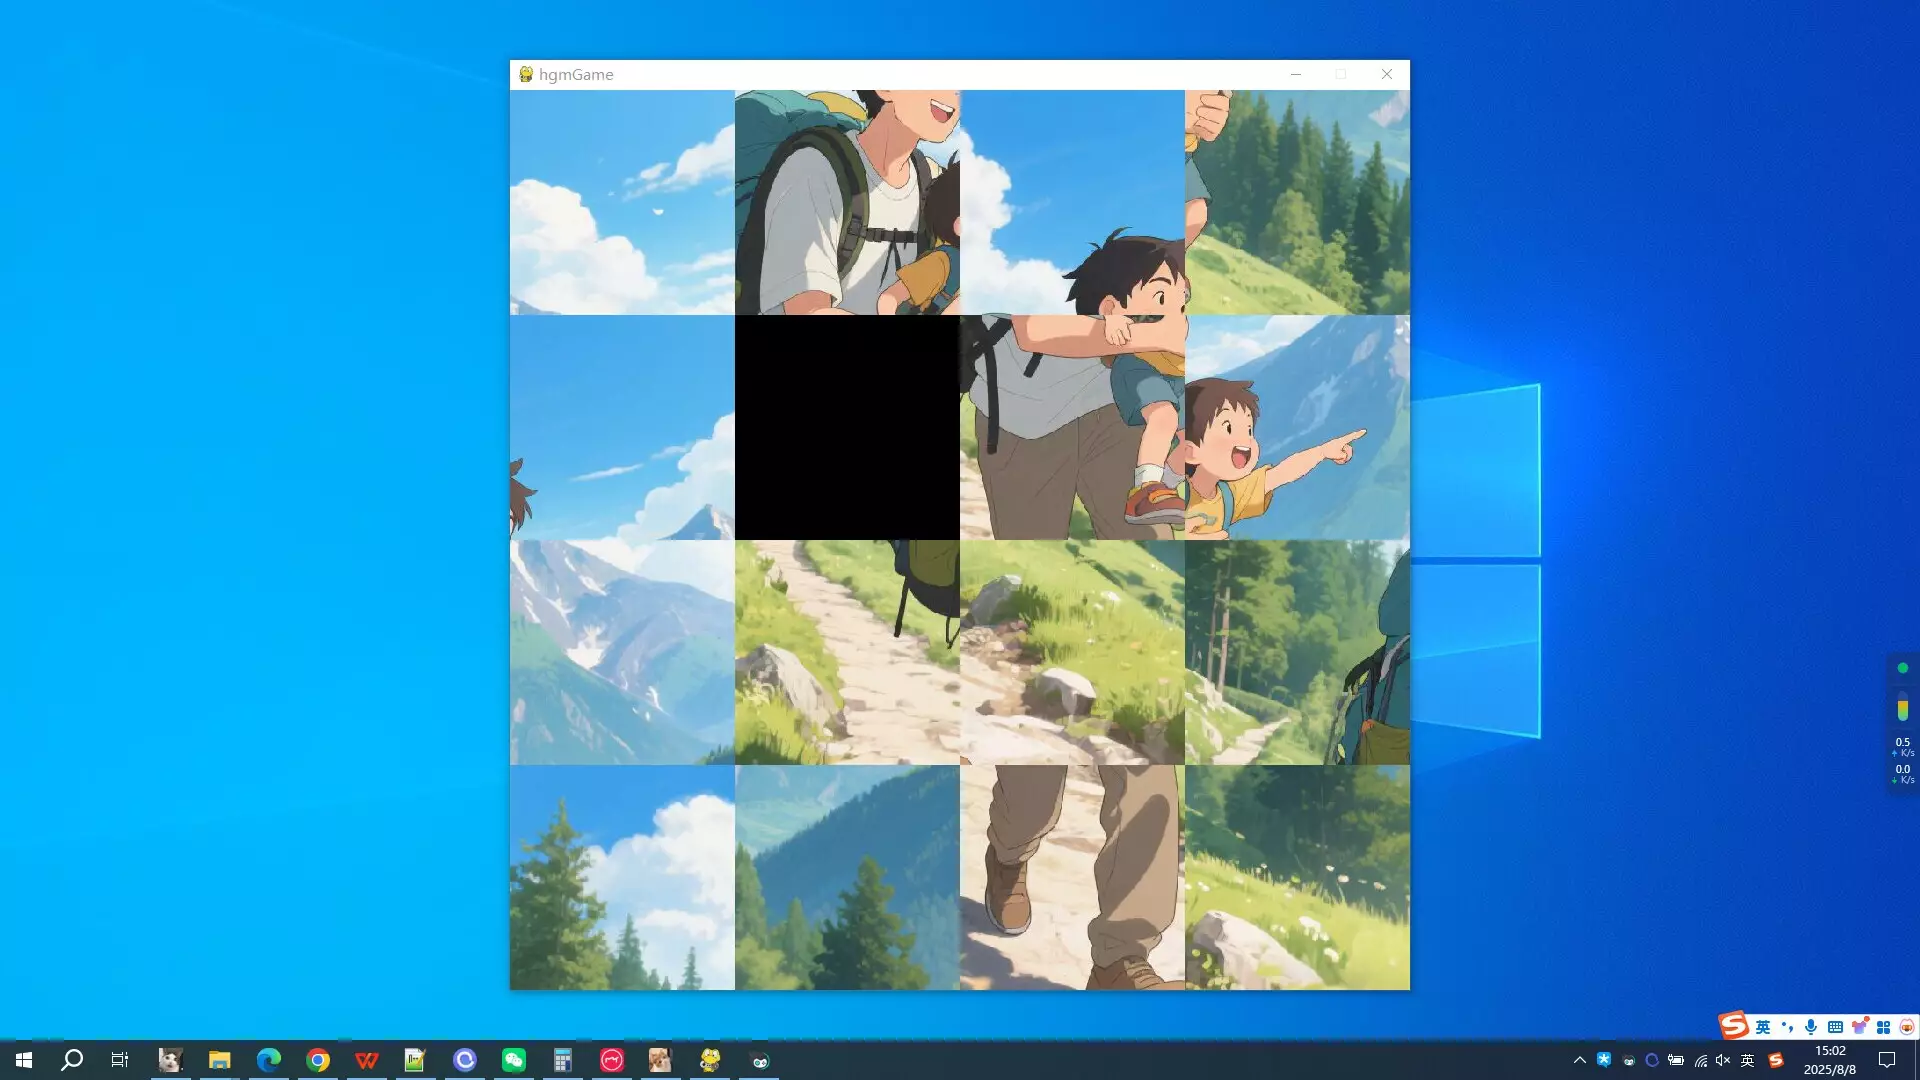Click the Sogou microphone voice input icon

coord(1811,1027)
